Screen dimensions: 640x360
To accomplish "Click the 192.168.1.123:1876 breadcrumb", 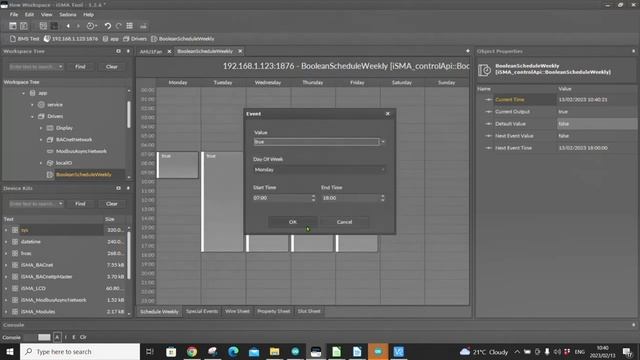I will point(71,39).
